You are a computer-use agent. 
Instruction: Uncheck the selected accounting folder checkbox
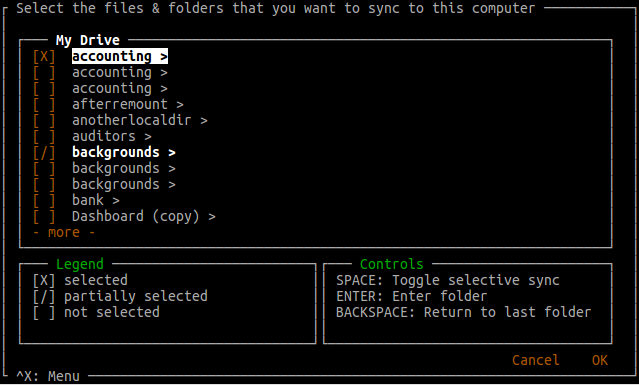point(44,56)
